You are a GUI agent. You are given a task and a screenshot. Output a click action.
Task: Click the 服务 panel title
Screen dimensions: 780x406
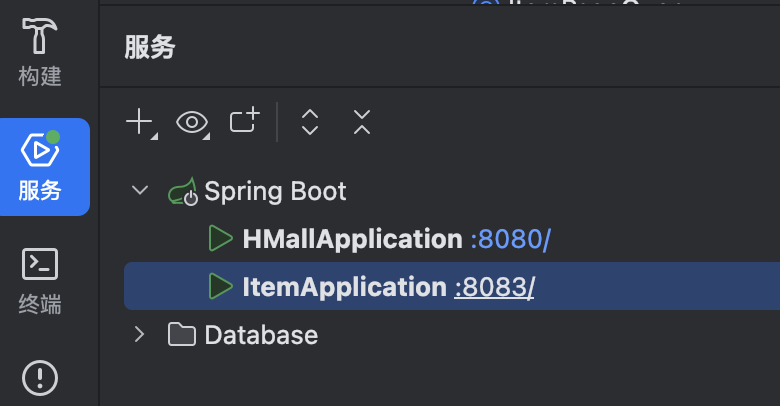[150, 47]
